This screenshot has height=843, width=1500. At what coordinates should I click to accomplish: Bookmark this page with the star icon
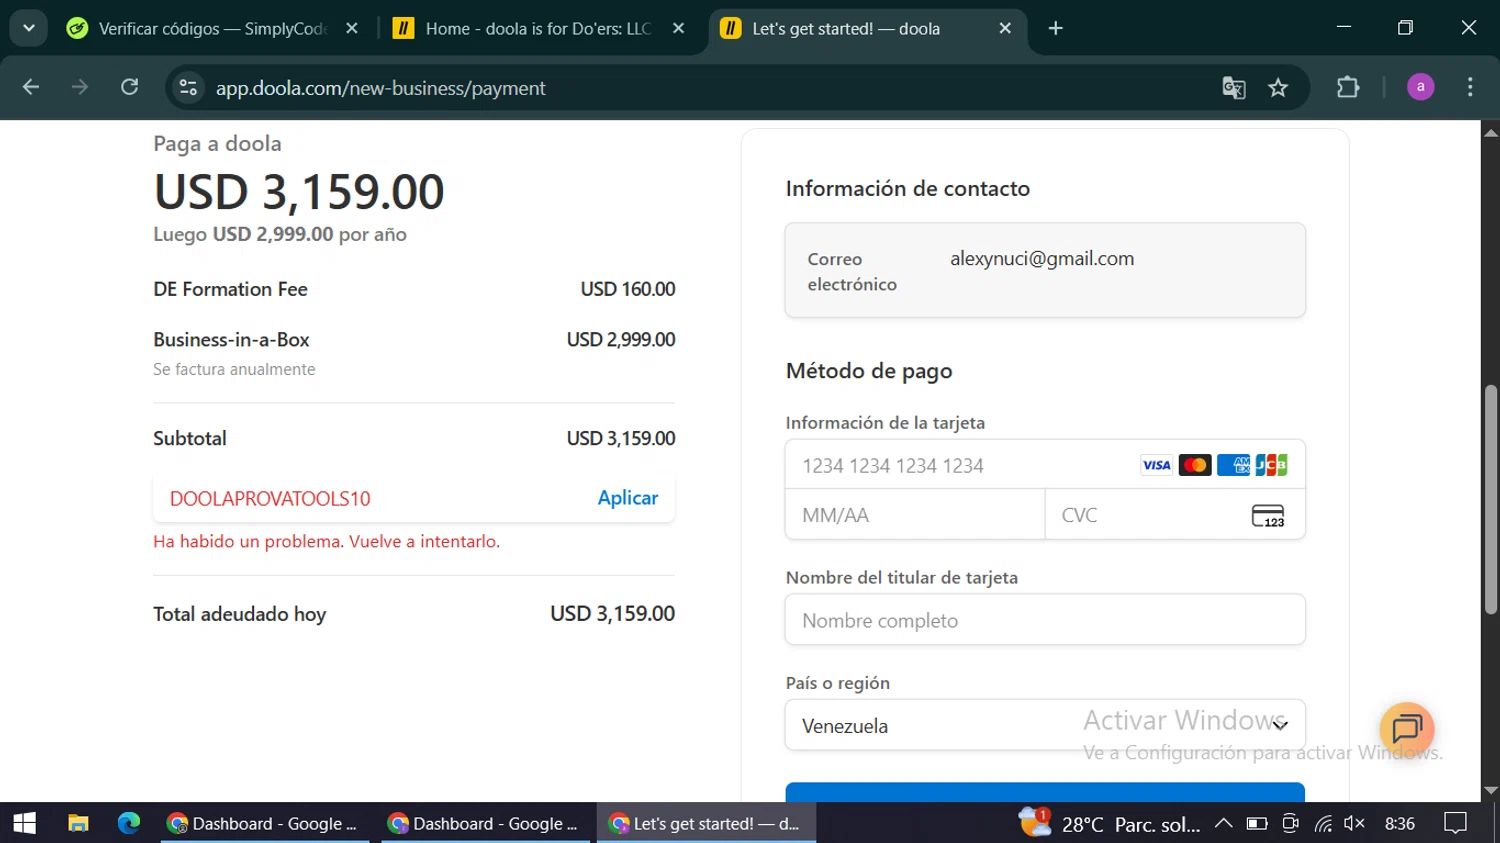1278,88
